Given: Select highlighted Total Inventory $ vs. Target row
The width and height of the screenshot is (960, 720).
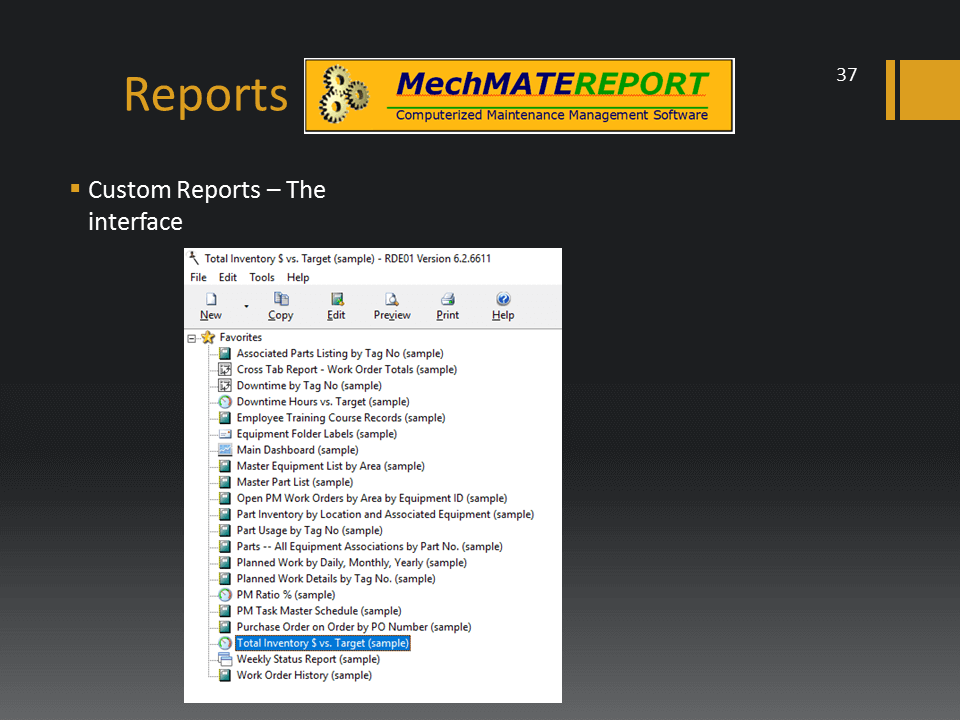Looking at the screenshot, I should [x=323, y=643].
